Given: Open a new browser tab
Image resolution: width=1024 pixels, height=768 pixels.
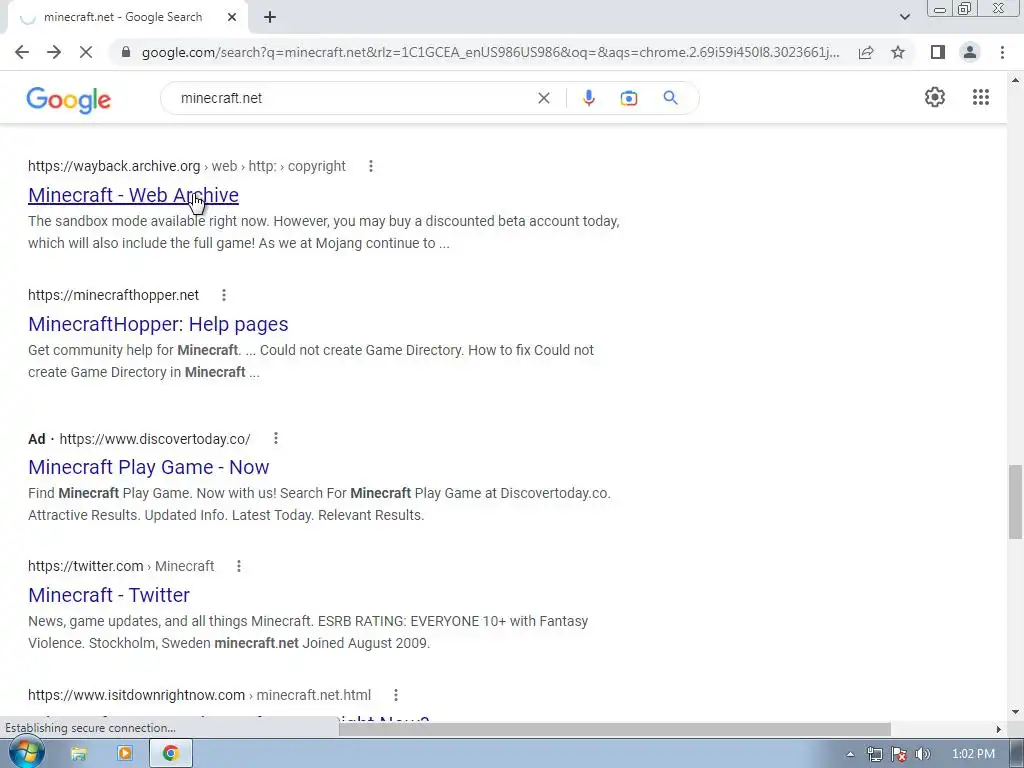Looking at the screenshot, I should click(270, 18).
